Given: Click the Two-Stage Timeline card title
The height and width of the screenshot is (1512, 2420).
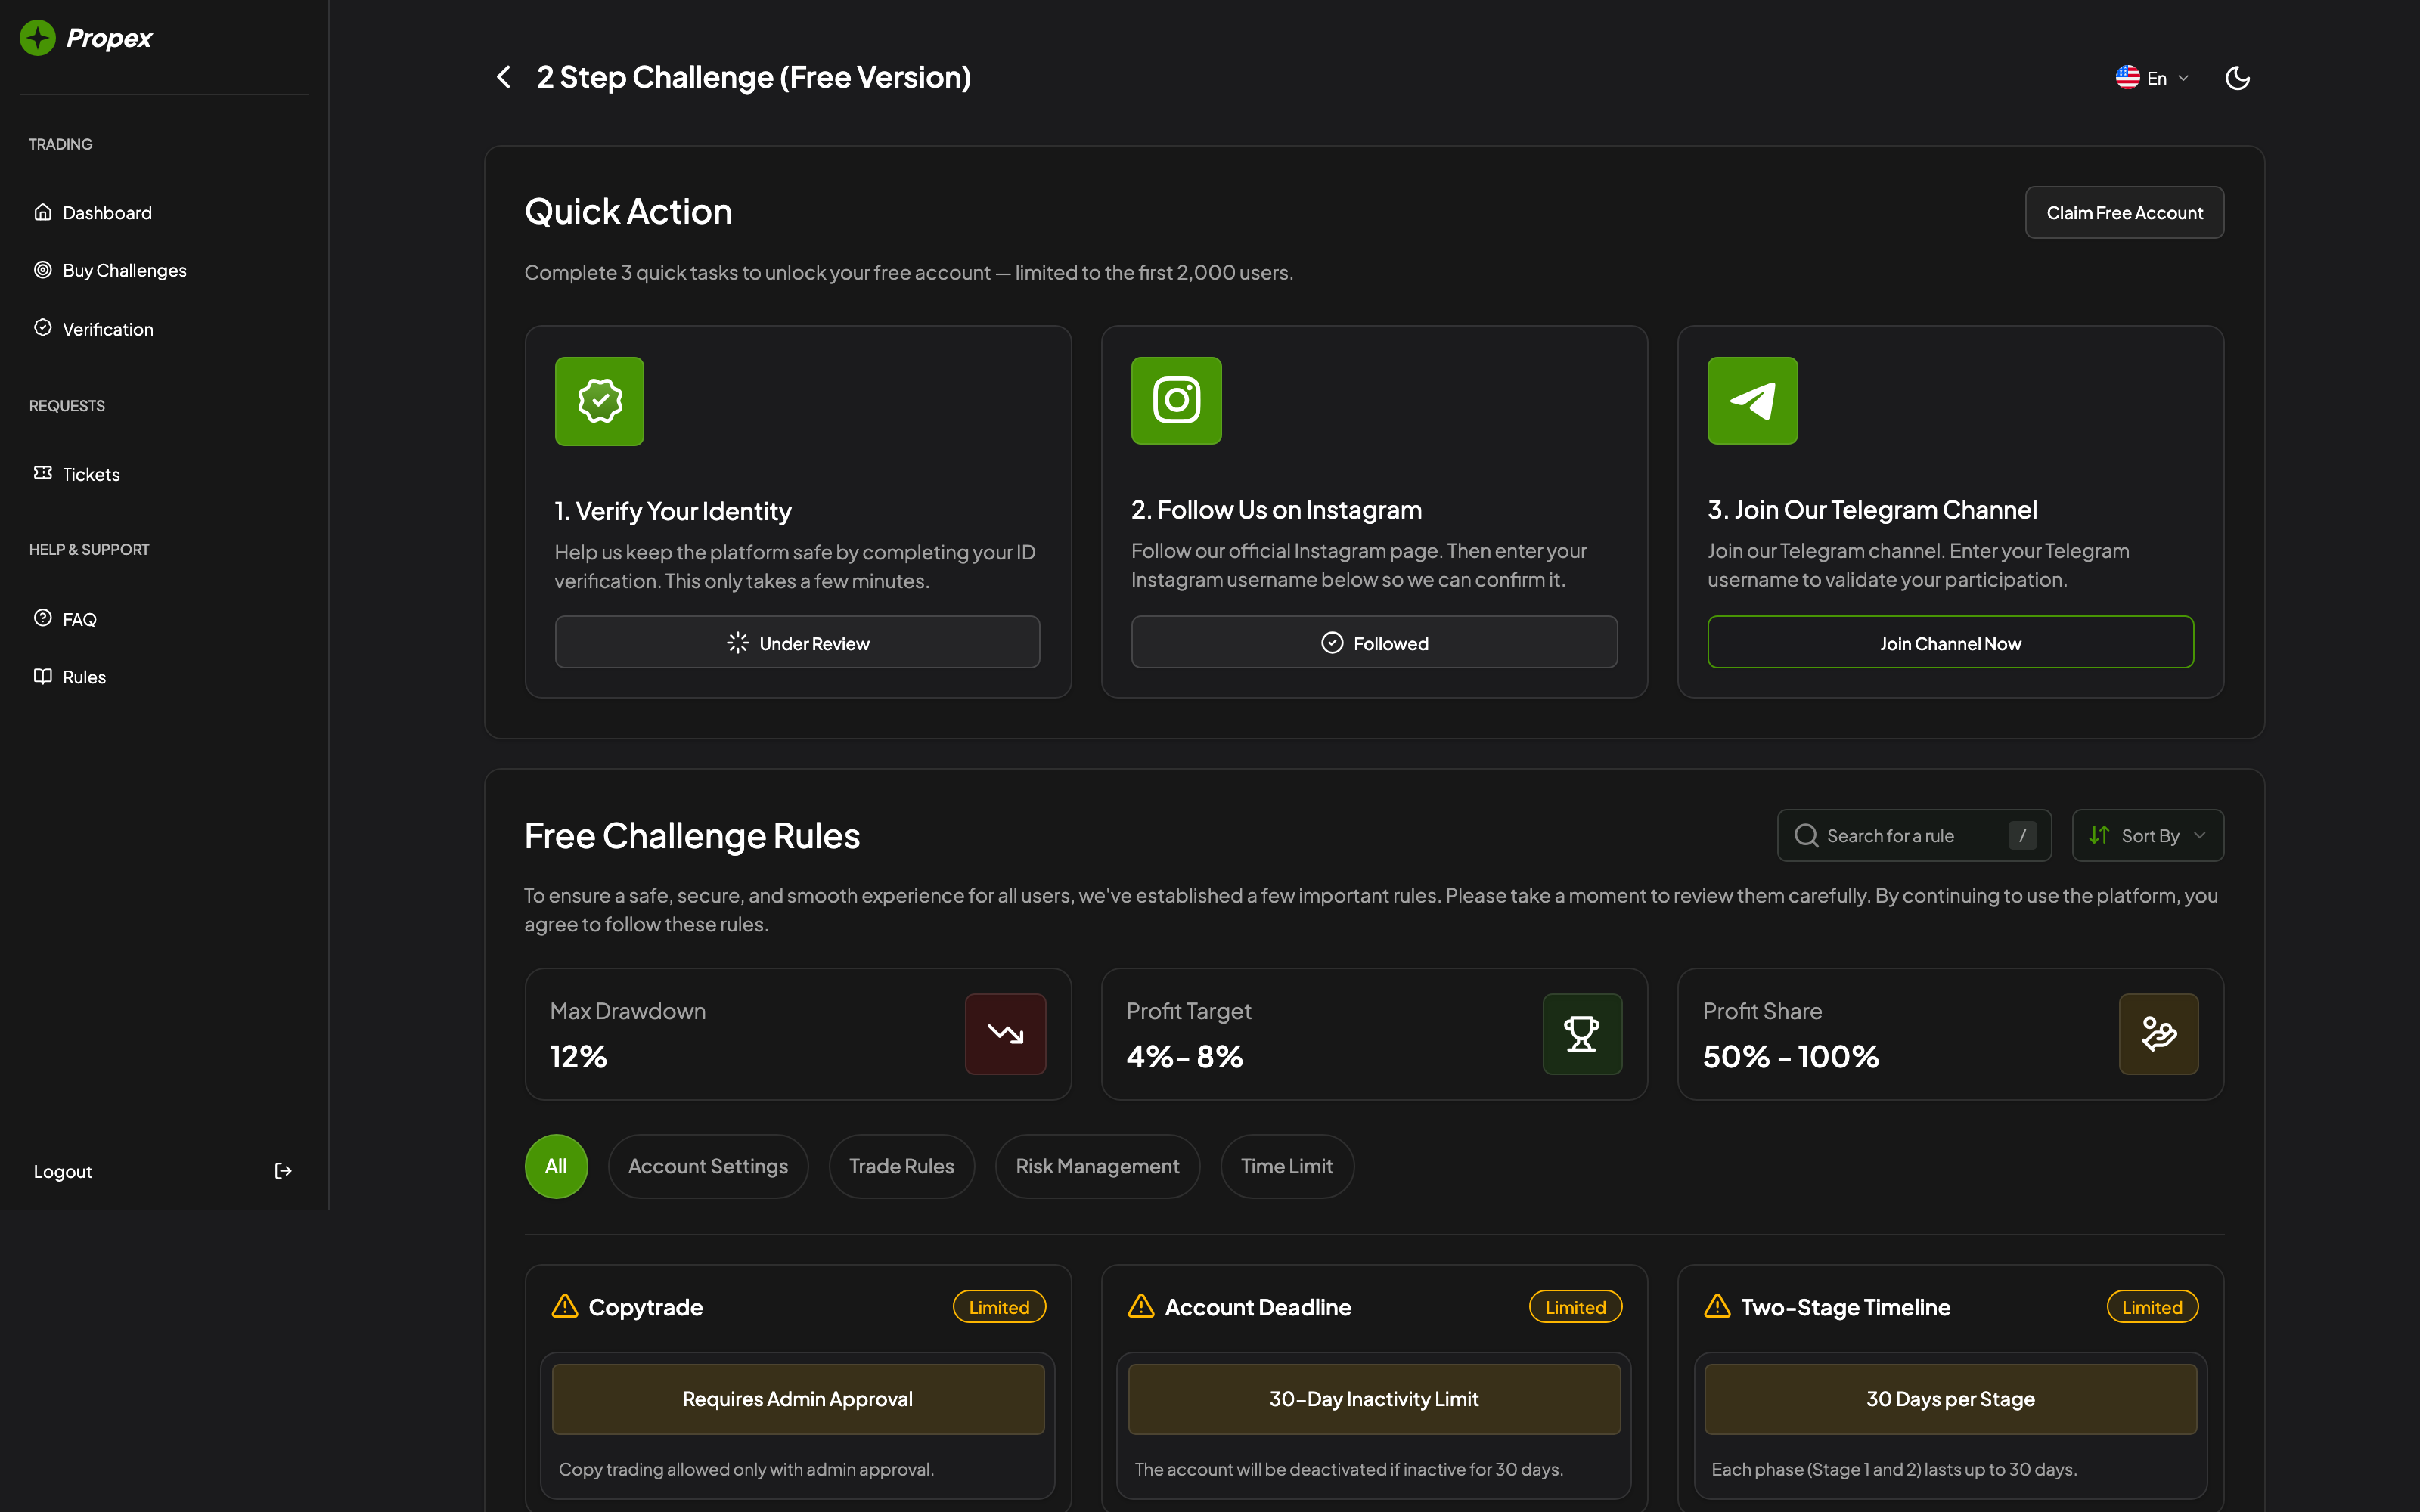Looking at the screenshot, I should coord(1845,1307).
